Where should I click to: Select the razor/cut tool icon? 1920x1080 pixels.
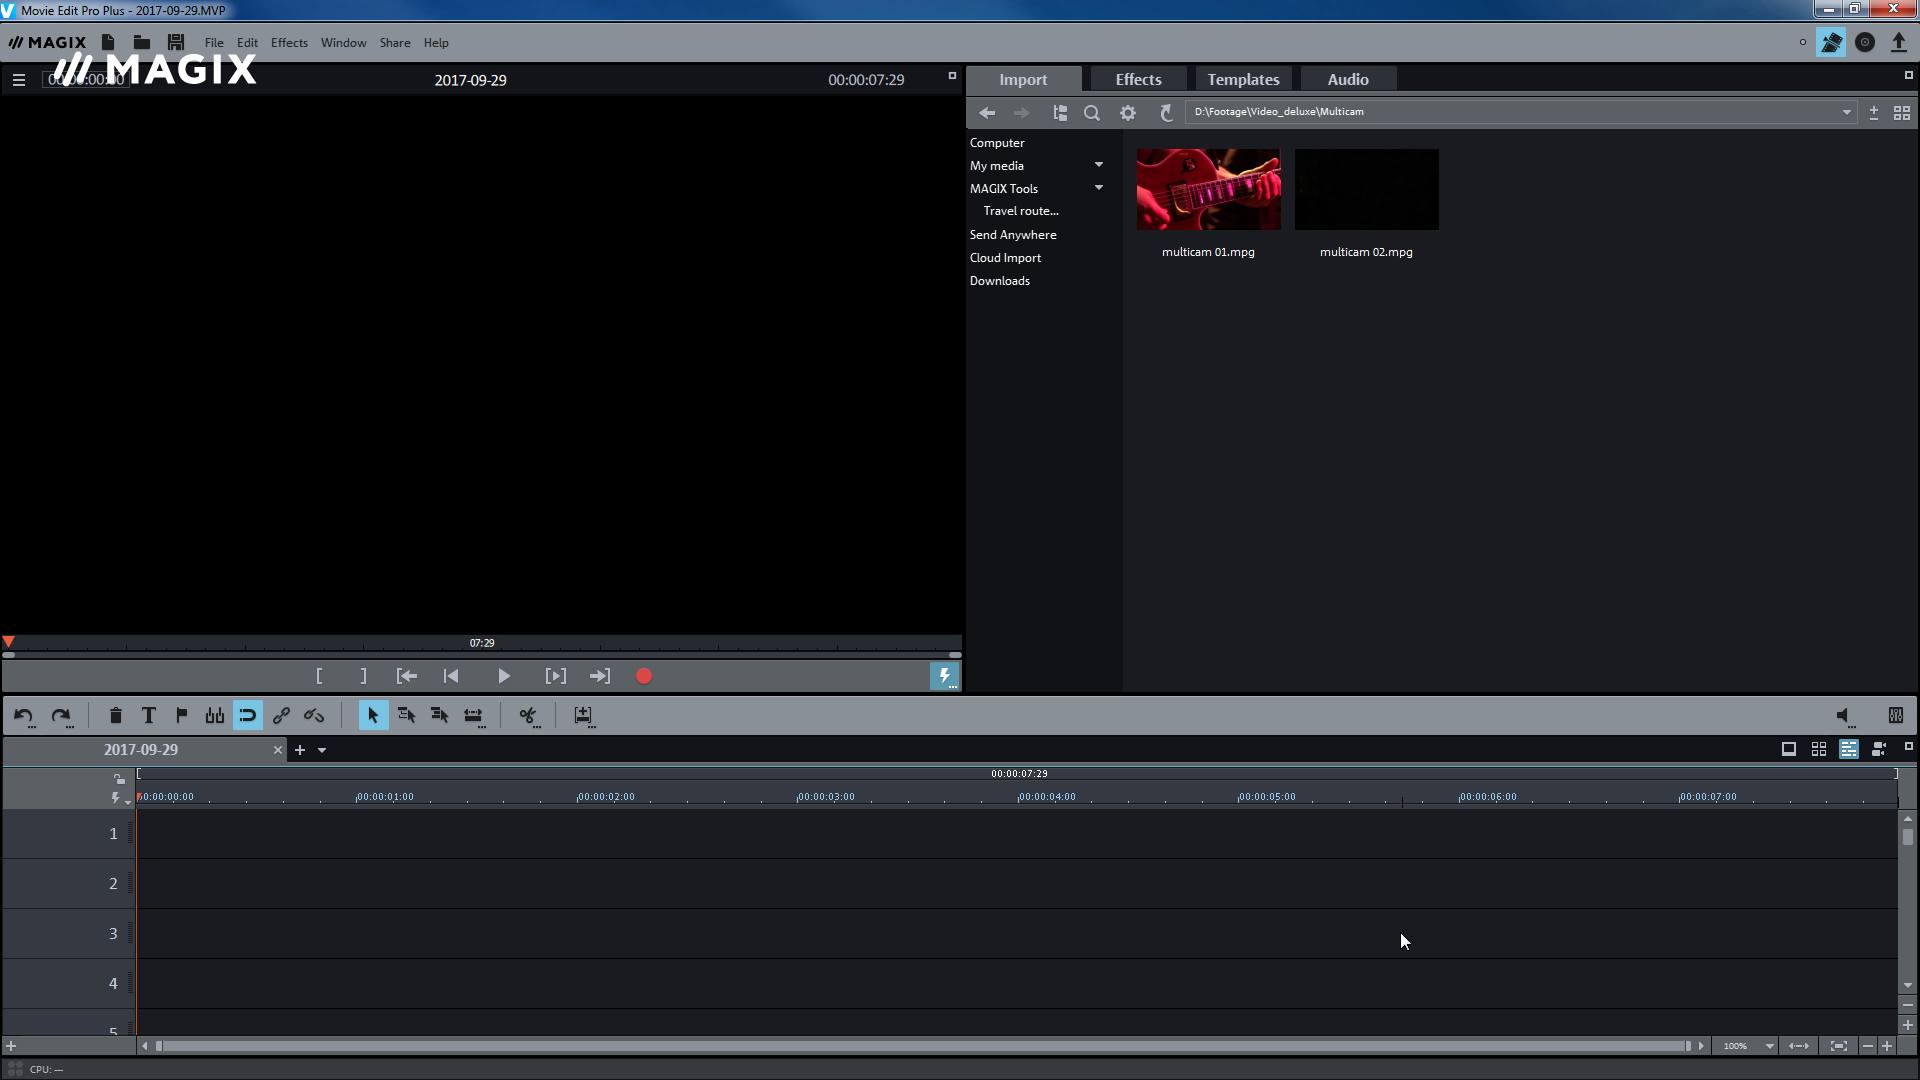point(527,715)
